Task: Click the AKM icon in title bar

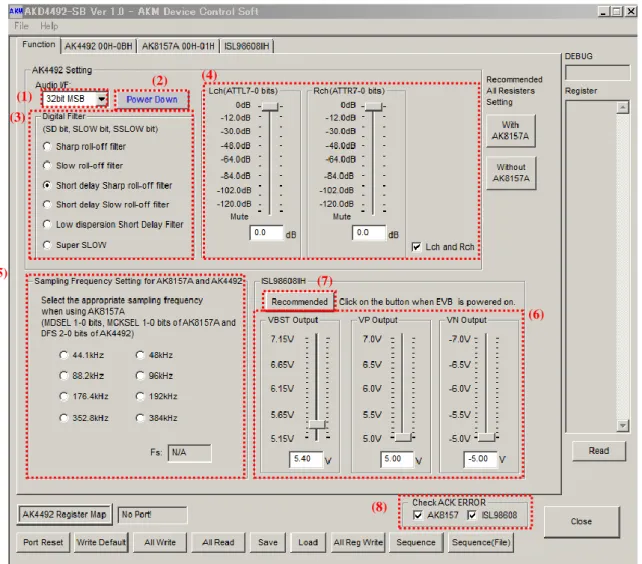Action: (16, 11)
